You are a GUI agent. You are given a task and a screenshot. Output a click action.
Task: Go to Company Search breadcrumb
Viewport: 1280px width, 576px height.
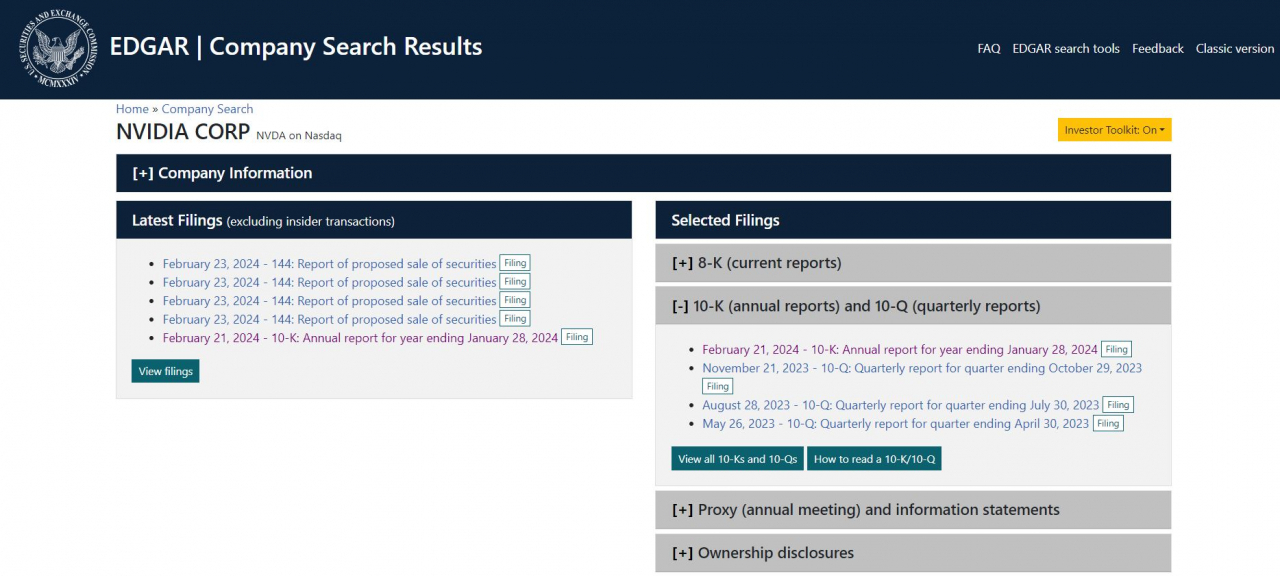coord(207,109)
